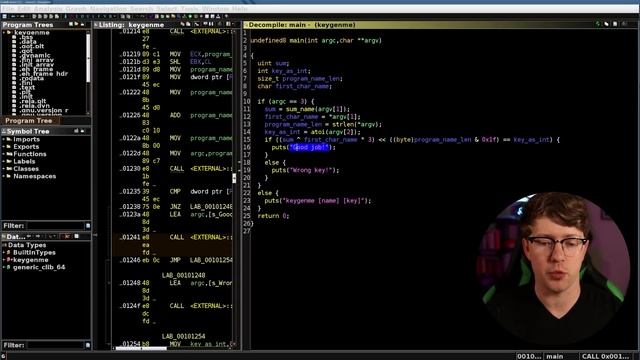Viewport: 640px width, 360px height.
Task: Click "CALL 0x001..." in status bar
Action: click(605, 356)
